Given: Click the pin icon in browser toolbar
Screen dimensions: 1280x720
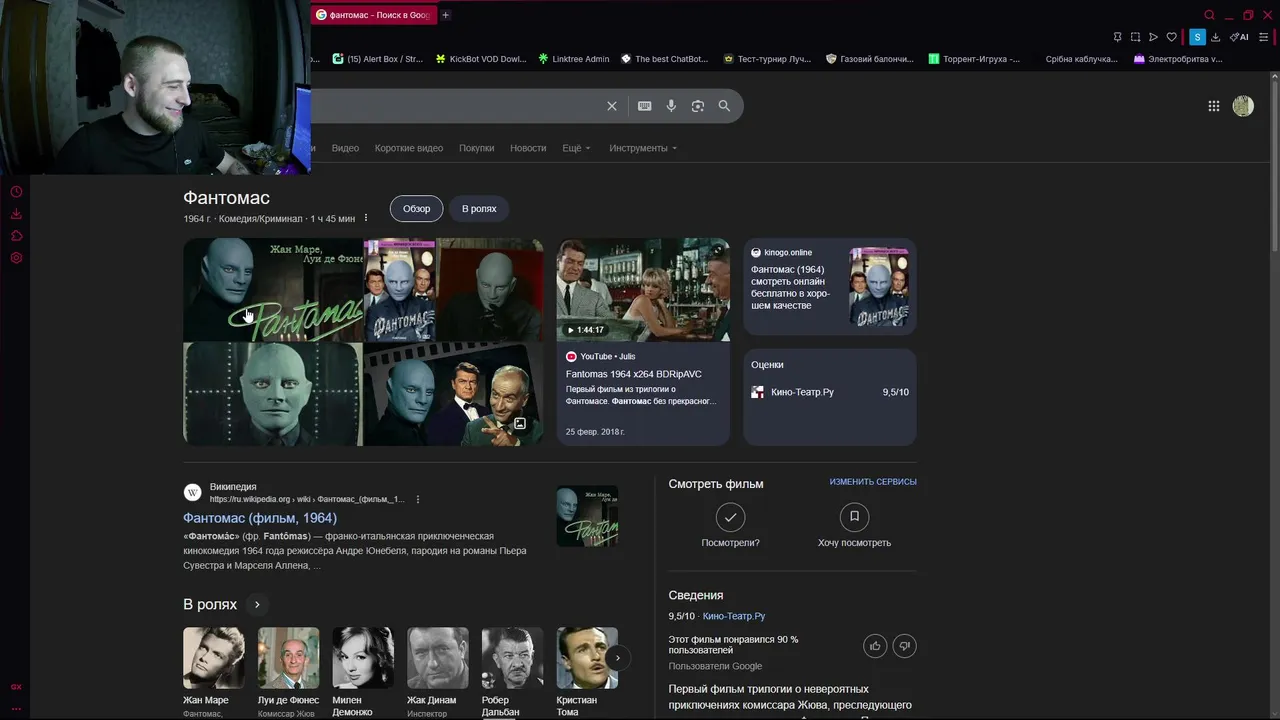Looking at the screenshot, I should 1117,37.
